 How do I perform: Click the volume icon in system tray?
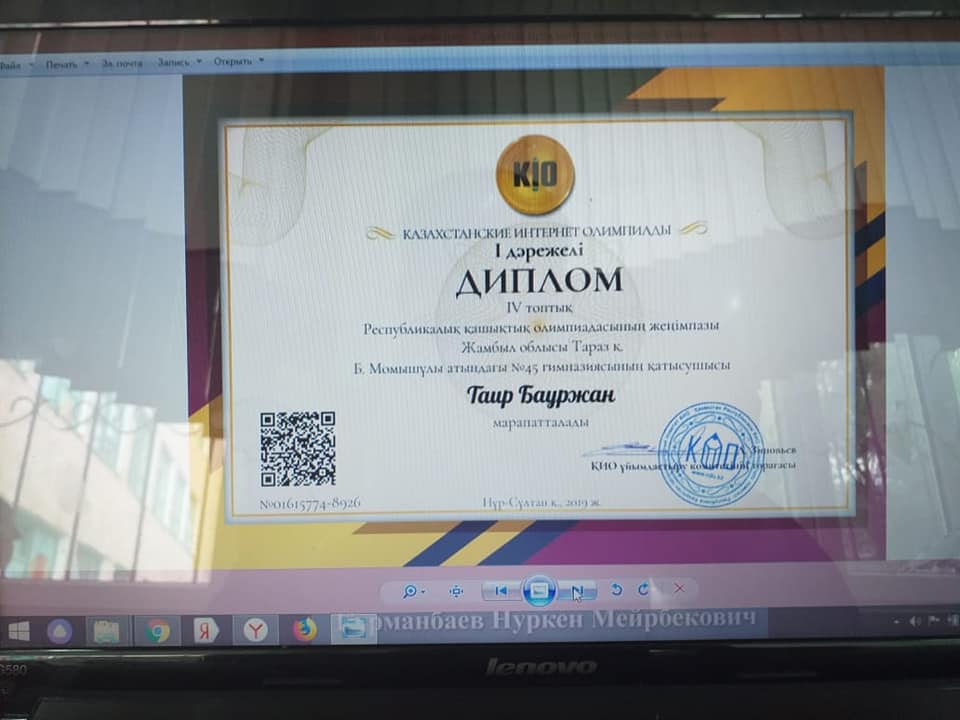pos(916,621)
